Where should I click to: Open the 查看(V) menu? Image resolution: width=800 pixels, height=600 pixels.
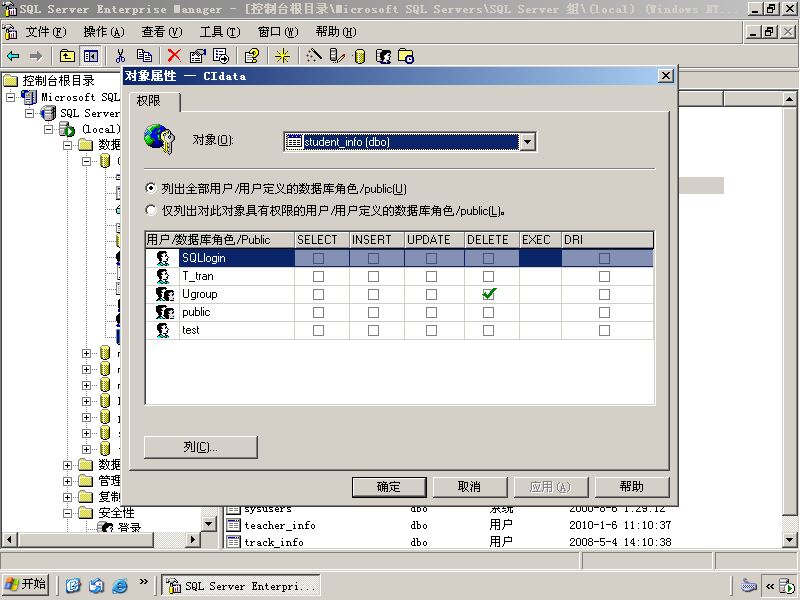(162, 32)
